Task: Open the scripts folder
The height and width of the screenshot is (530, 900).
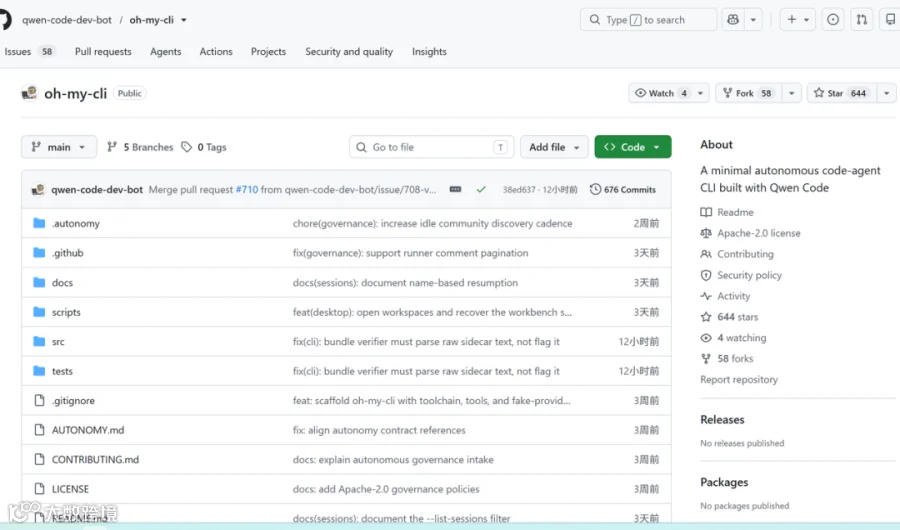Action: (66, 312)
